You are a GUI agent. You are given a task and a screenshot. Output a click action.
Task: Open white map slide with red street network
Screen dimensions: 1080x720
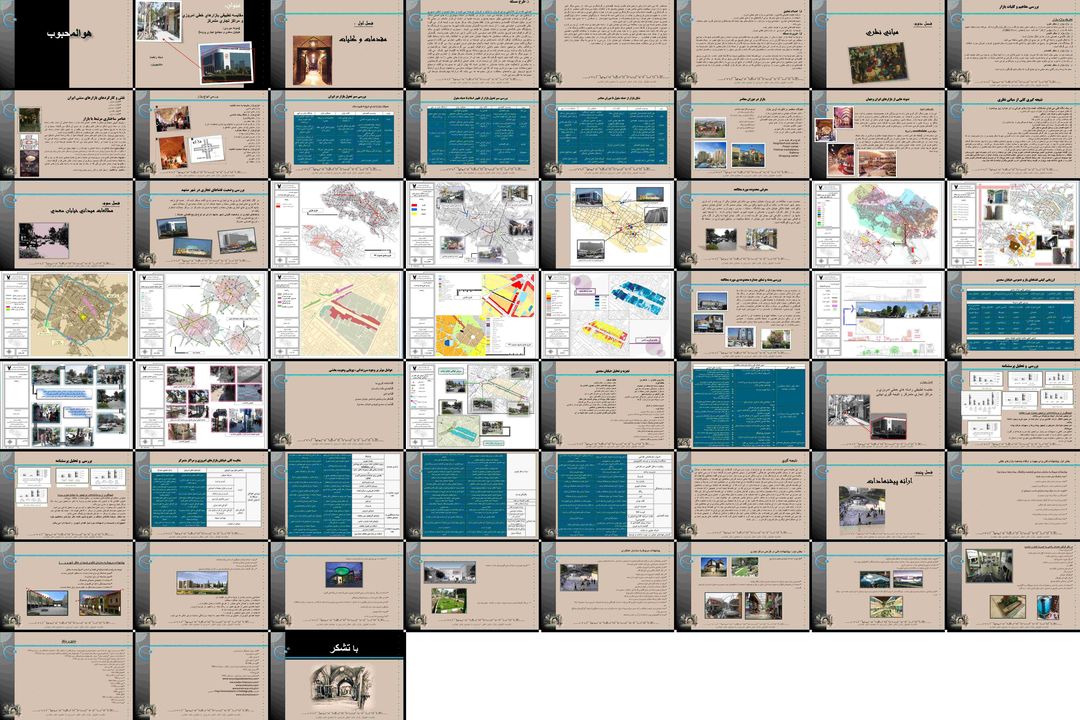point(337,225)
